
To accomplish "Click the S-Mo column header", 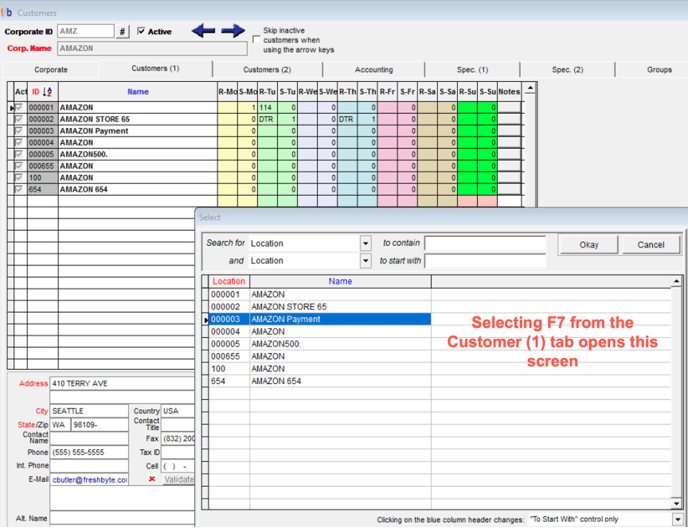I will pos(247,92).
